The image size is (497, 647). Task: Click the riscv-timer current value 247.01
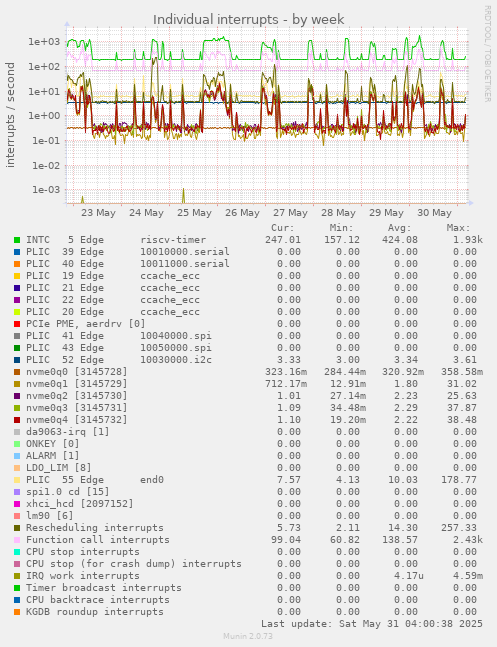283,240
